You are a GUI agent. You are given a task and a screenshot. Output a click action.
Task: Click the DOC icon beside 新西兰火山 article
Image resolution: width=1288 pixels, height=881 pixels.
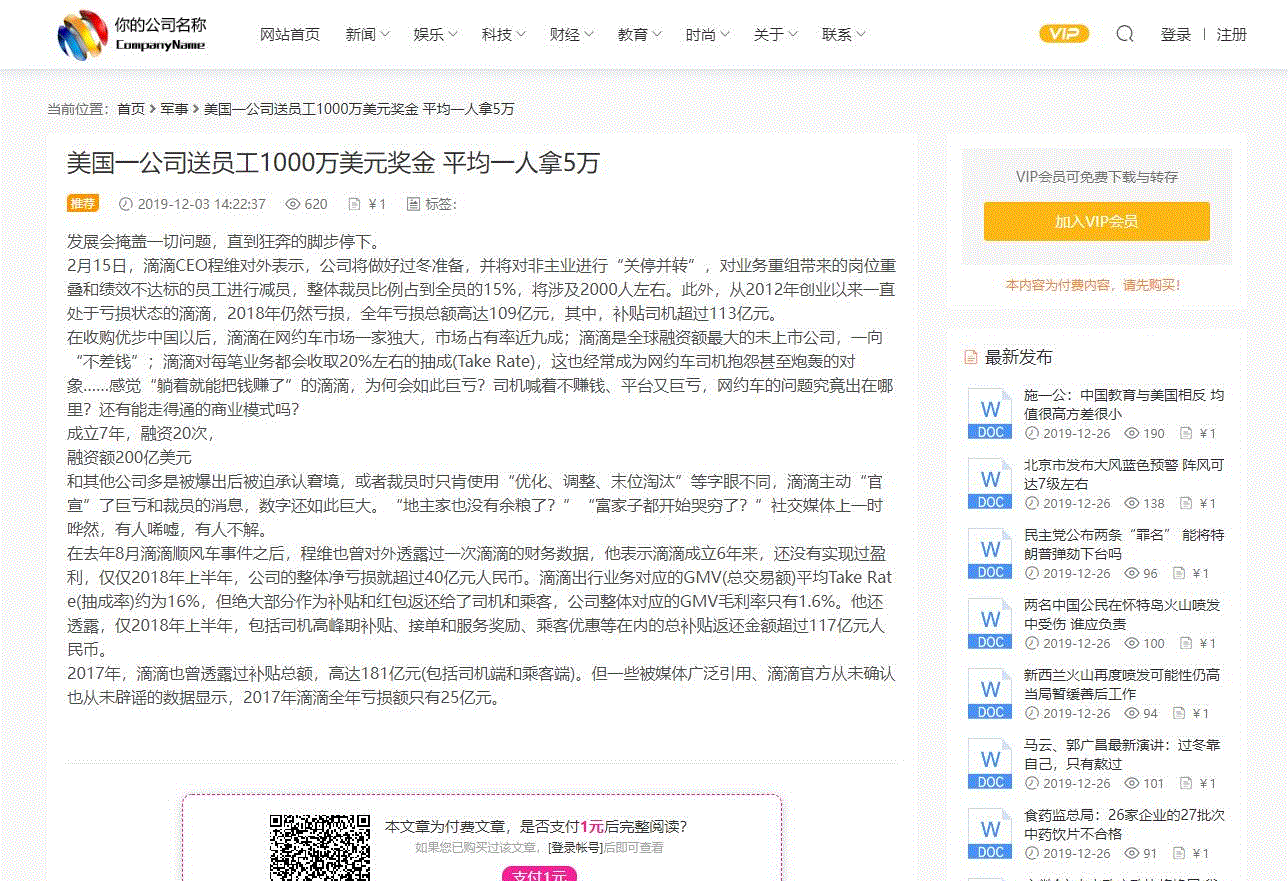tap(989, 693)
